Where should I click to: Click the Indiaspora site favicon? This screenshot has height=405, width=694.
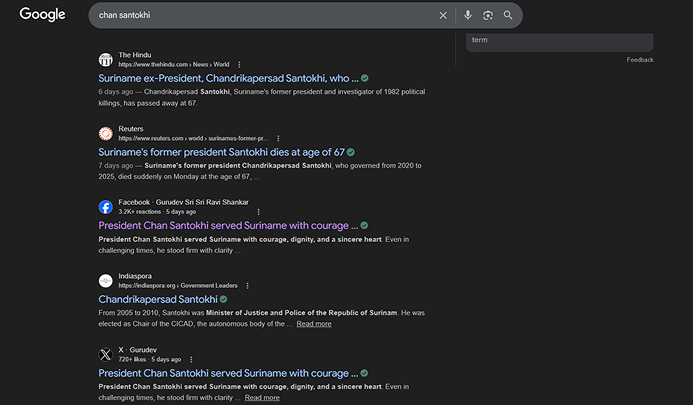pyautogui.click(x=106, y=281)
